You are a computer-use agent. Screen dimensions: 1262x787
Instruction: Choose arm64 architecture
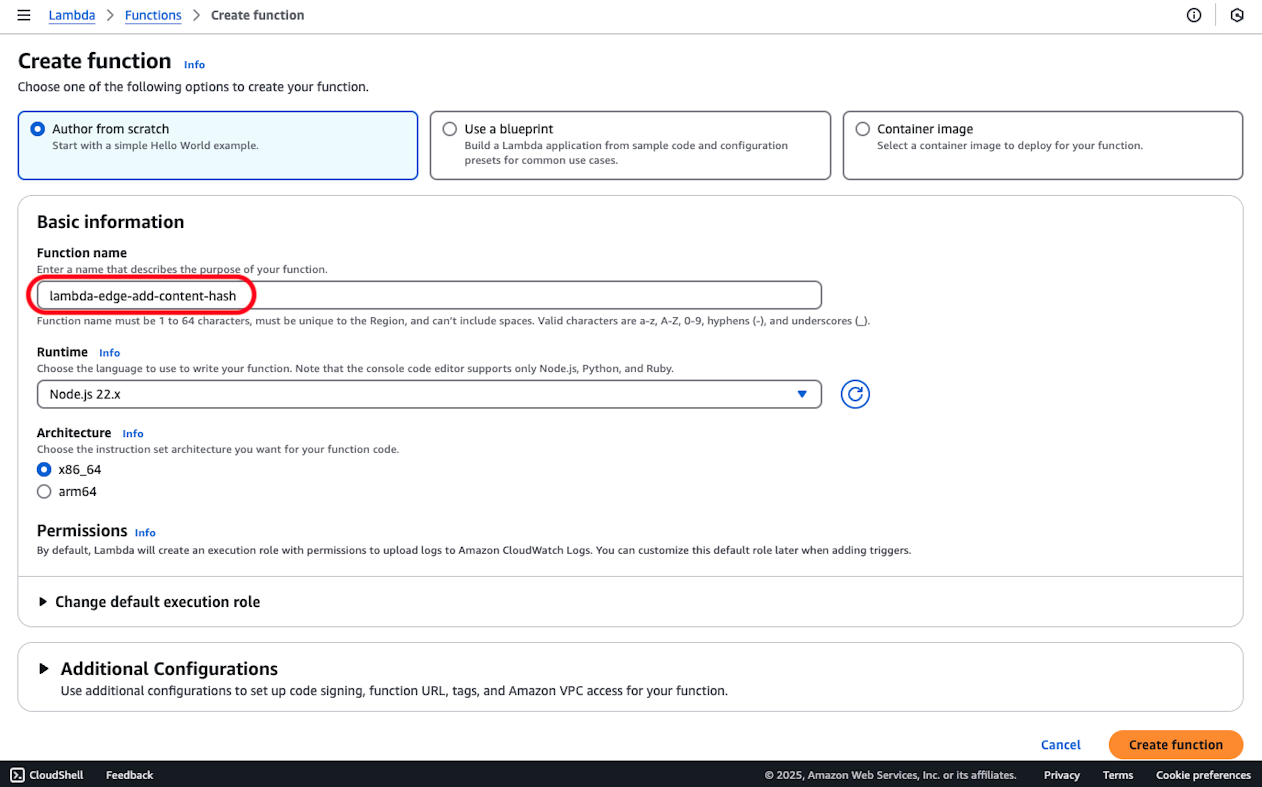pyautogui.click(x=44, y=491)
